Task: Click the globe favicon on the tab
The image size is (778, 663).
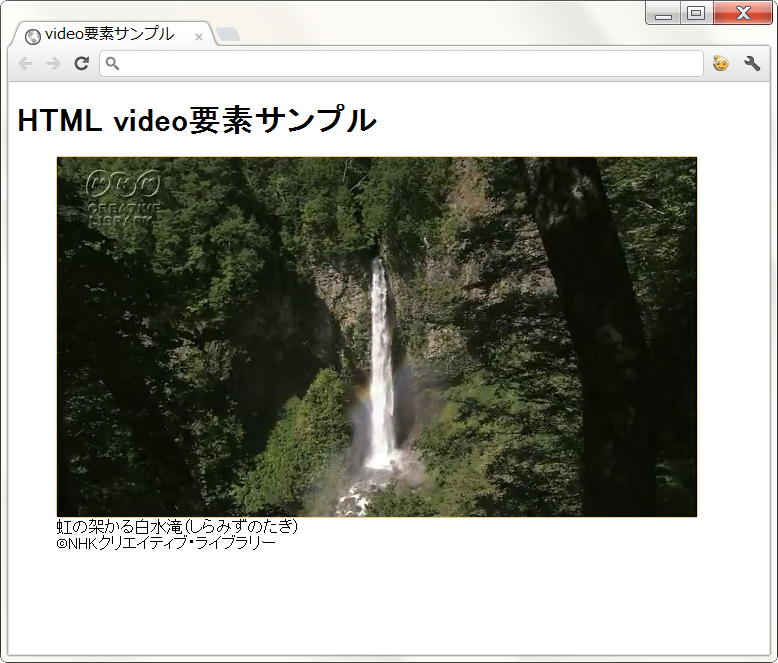Action: coord(33,37)
